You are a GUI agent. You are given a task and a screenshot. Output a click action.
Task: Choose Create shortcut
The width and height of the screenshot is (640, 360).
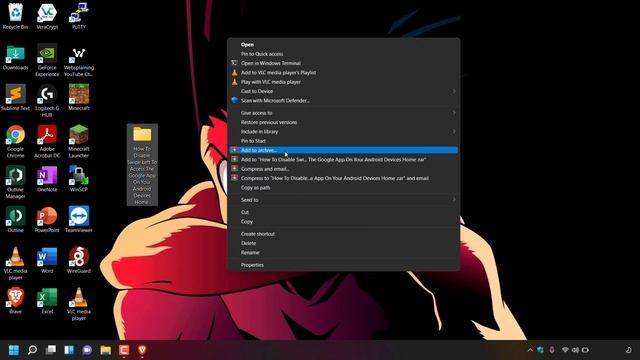(344, 234)
